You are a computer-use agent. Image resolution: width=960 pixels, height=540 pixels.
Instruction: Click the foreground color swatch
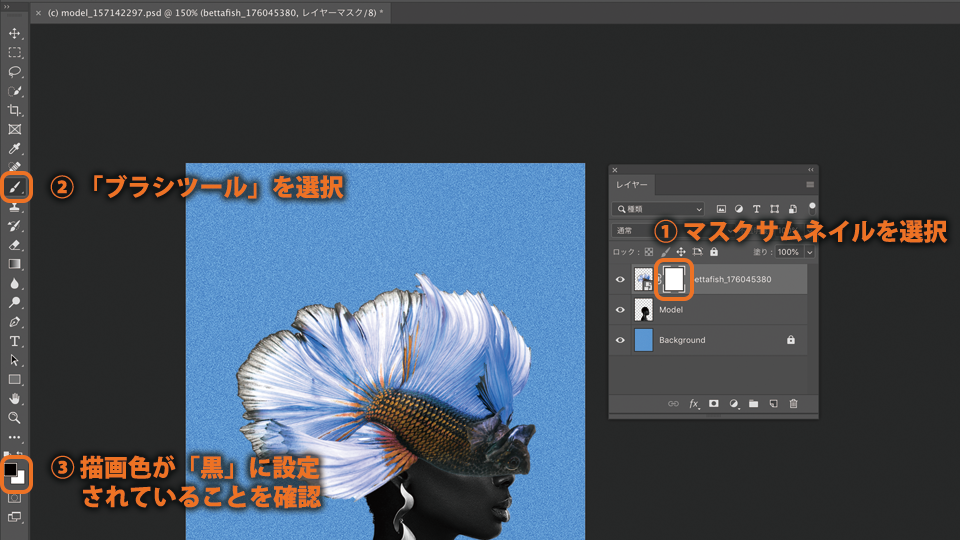pyautogui.click(x=10, y=470)
